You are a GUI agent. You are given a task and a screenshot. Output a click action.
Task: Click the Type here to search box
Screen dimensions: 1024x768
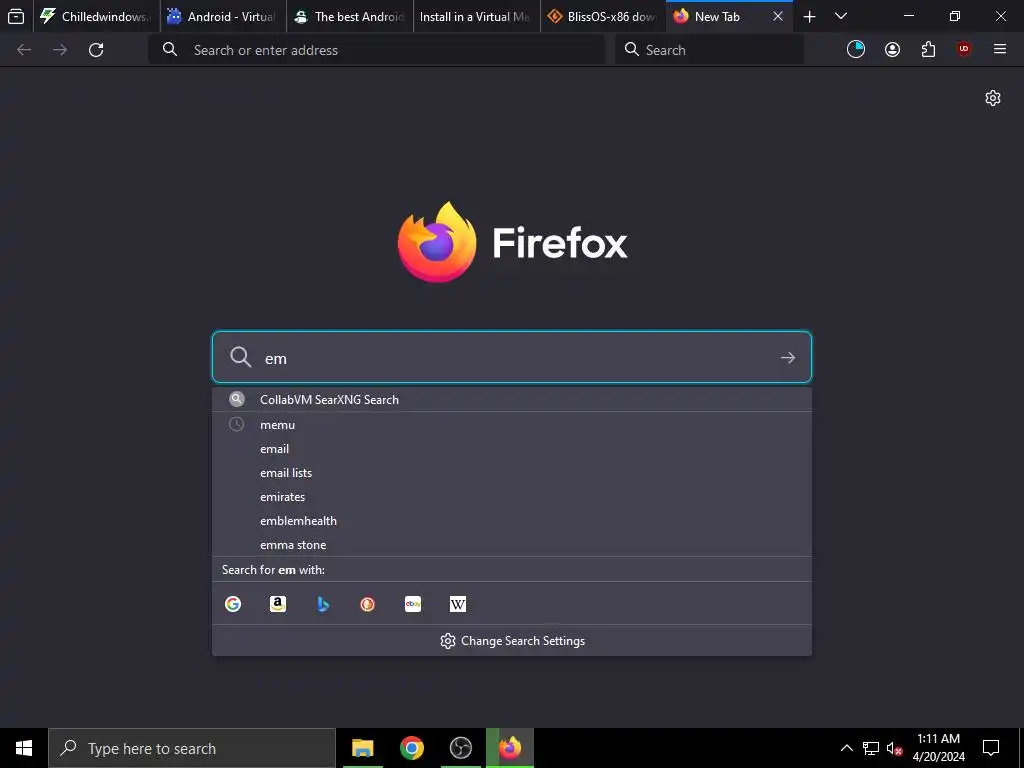[x=192, y=748]
